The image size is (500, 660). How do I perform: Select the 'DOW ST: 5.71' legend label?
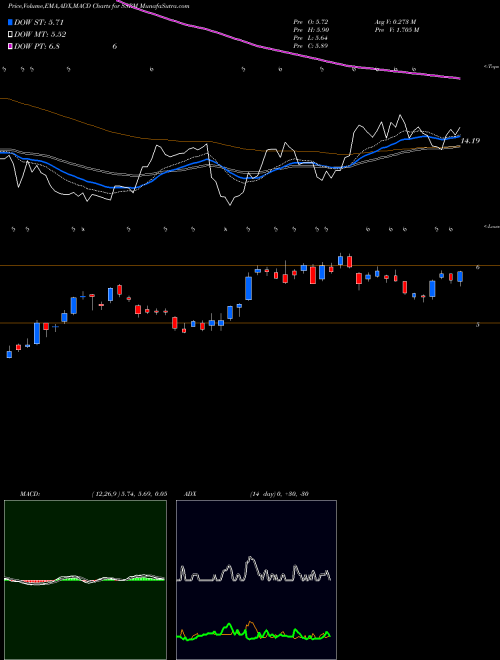point(39,22)
